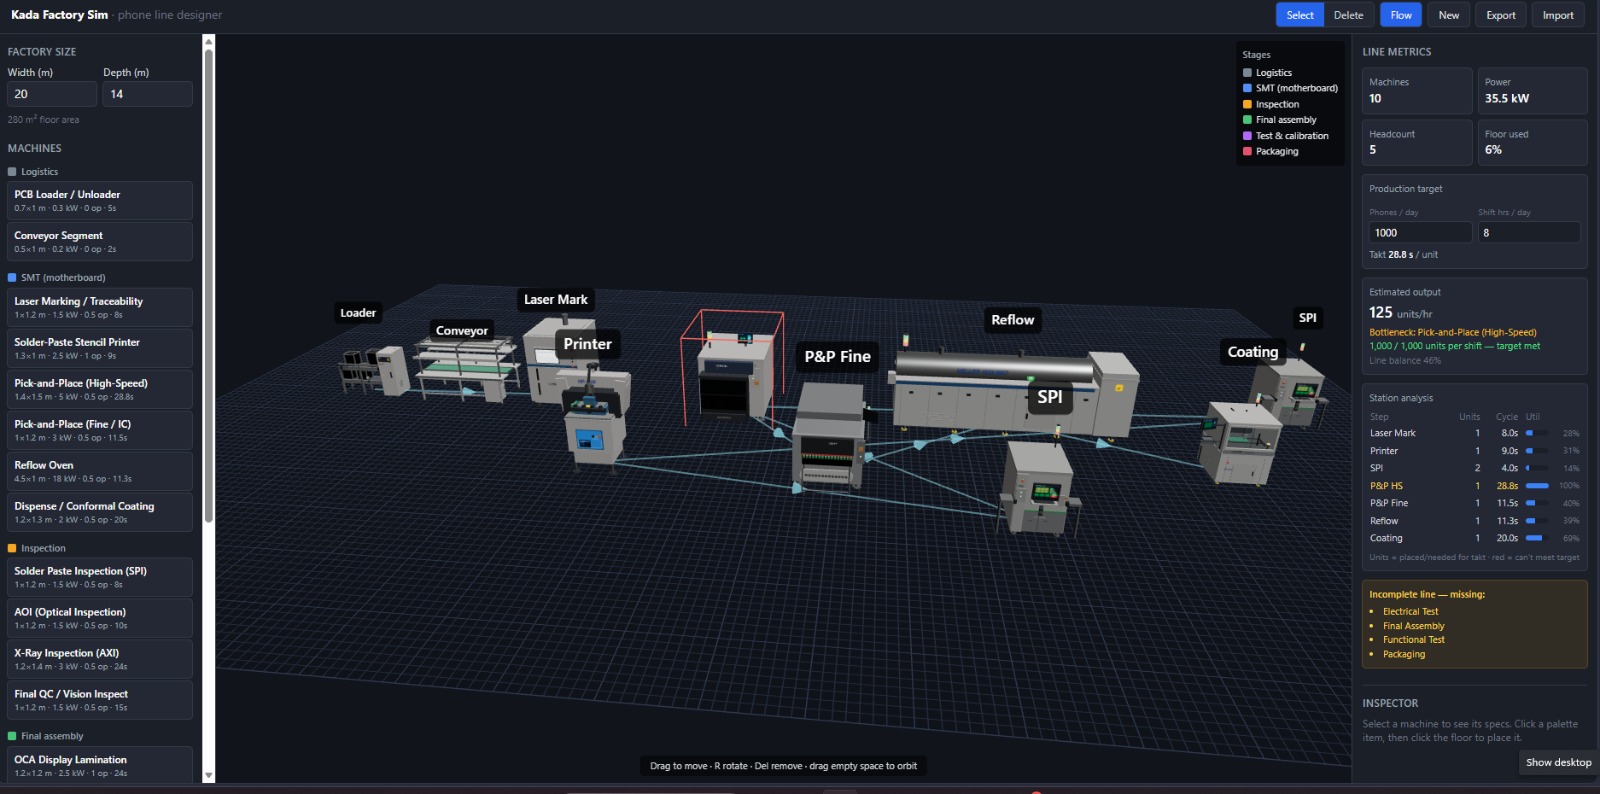Click the Show desktop button

point(1558,762)
